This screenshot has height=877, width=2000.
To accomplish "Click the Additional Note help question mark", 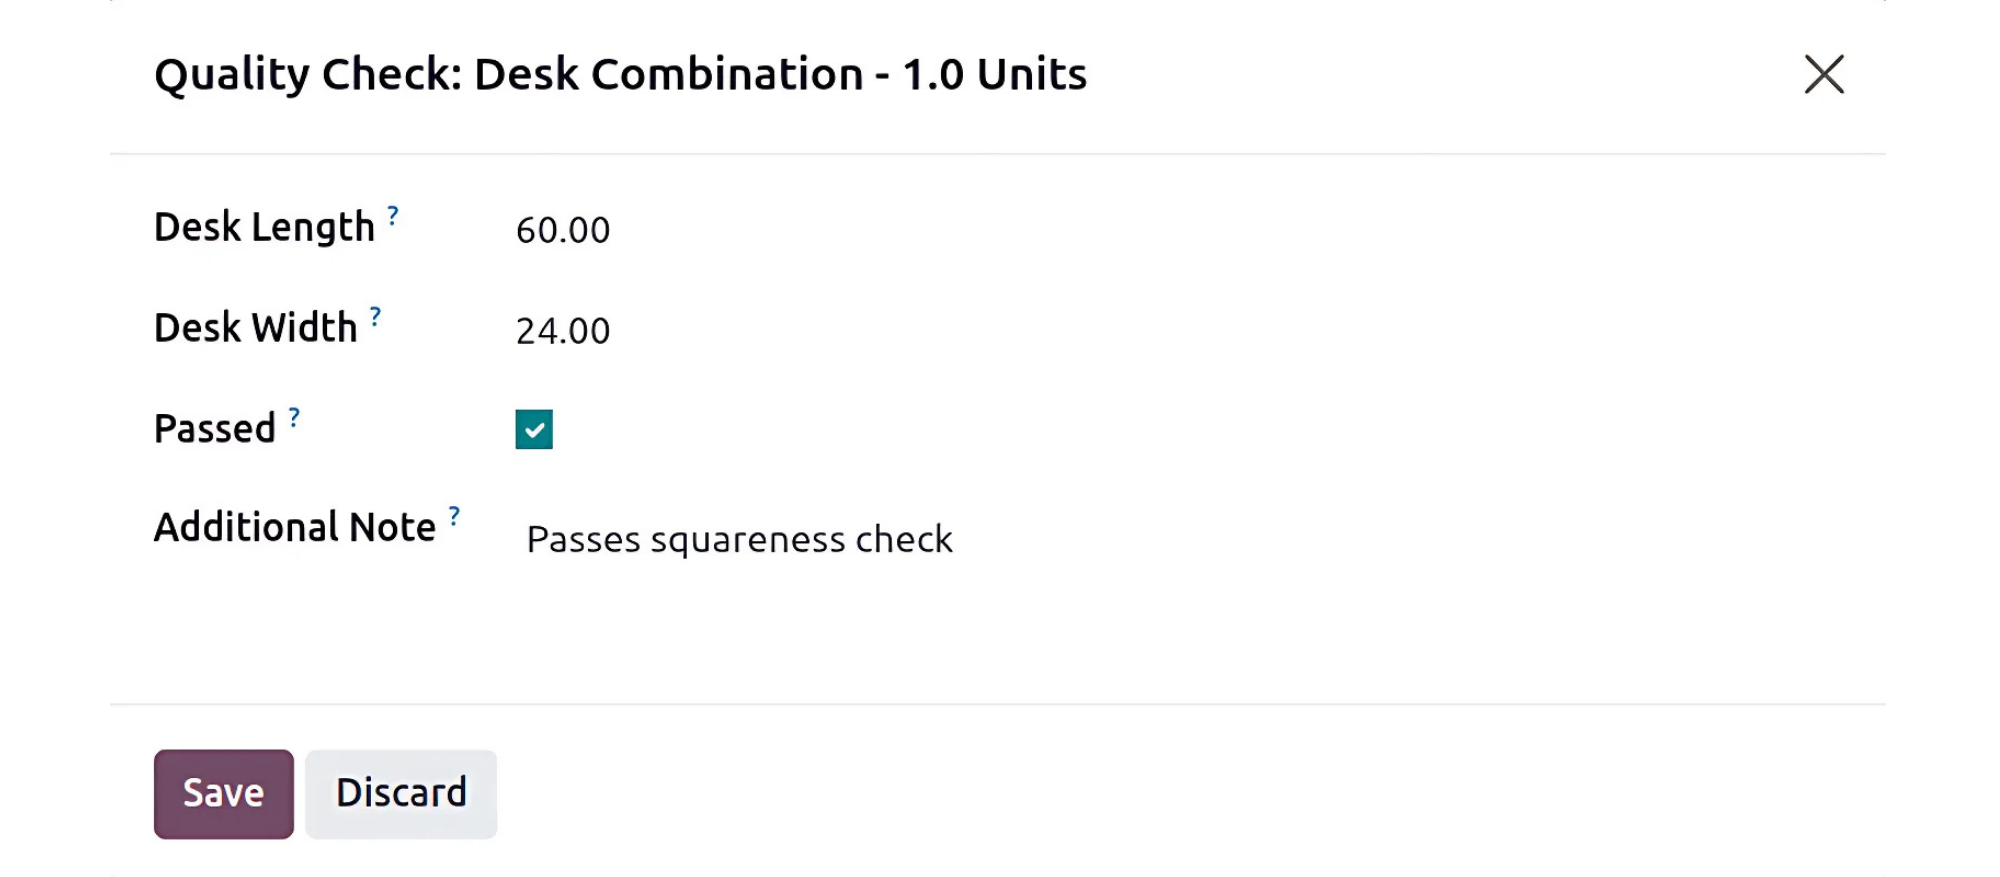I will pyautogui.click(x=454, y=516).
